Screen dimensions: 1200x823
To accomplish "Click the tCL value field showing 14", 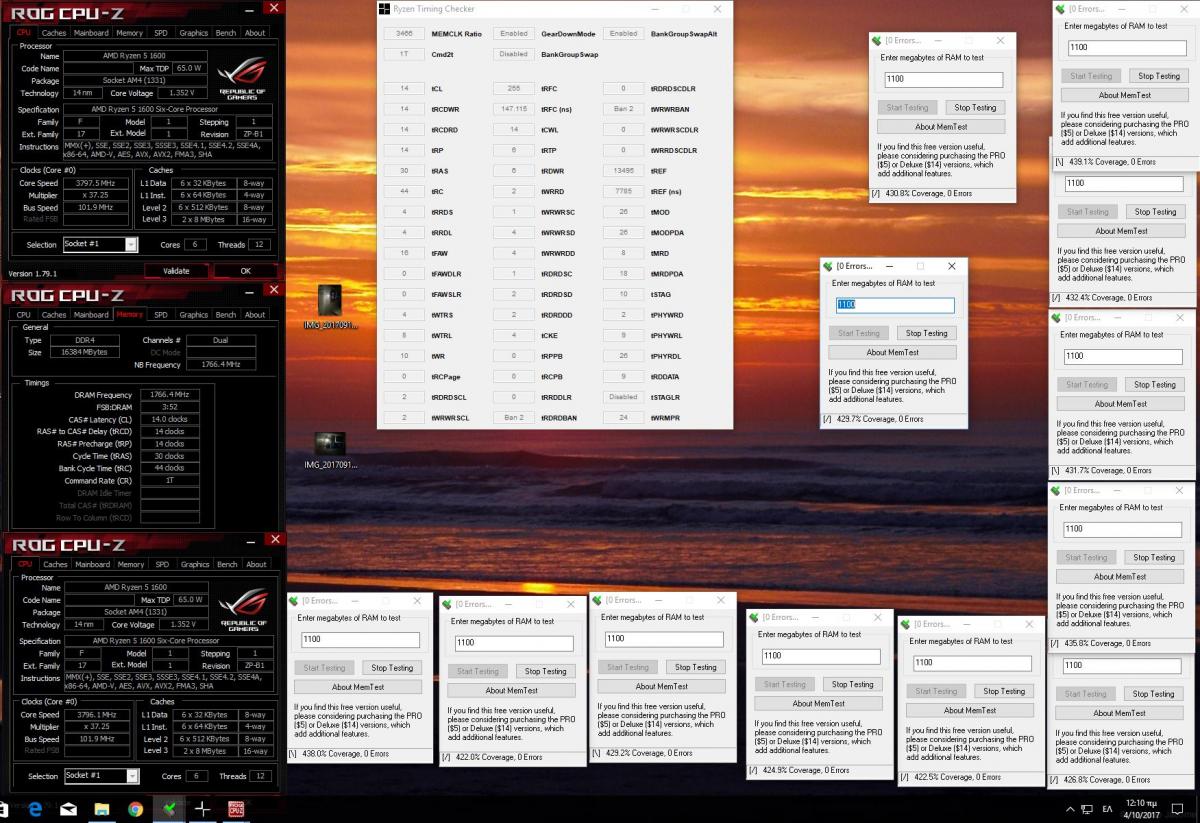I will [404, 89].
